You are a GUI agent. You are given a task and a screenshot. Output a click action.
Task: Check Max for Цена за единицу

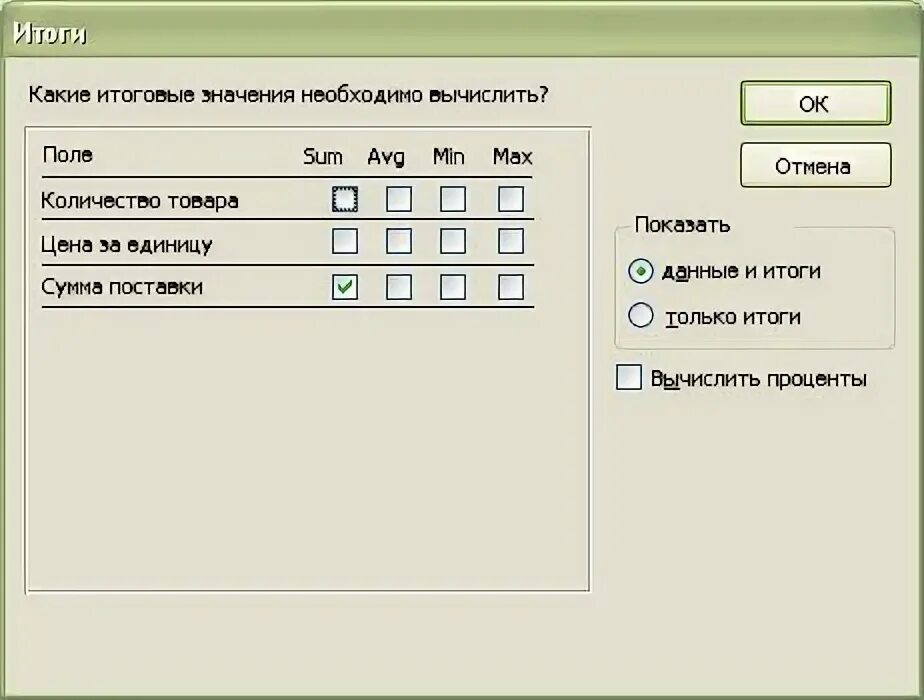pyautogui.click(x=510, y=241)
